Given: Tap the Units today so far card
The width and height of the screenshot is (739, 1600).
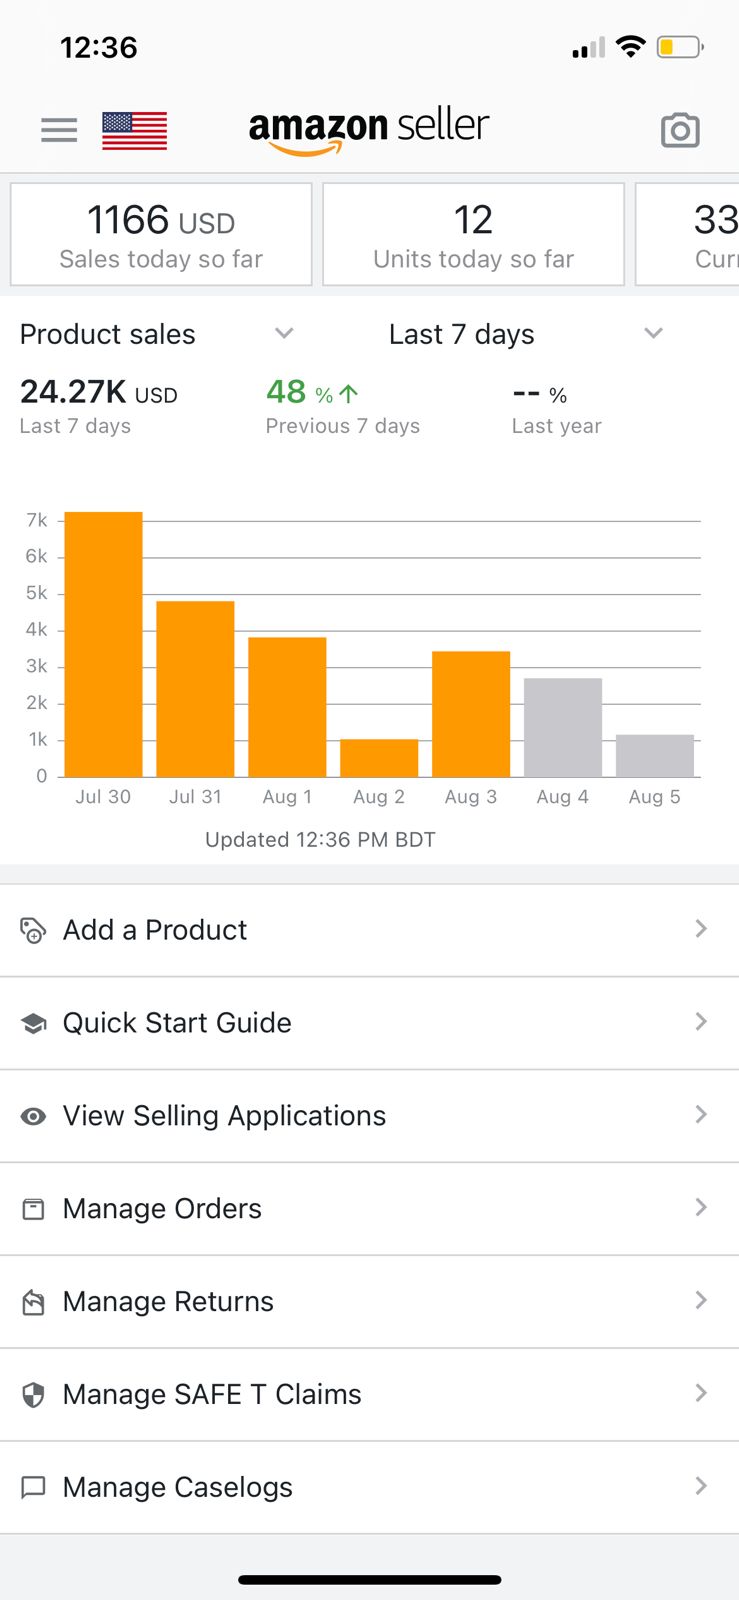Looking at the screenshot, I should [x=473, y=235].
